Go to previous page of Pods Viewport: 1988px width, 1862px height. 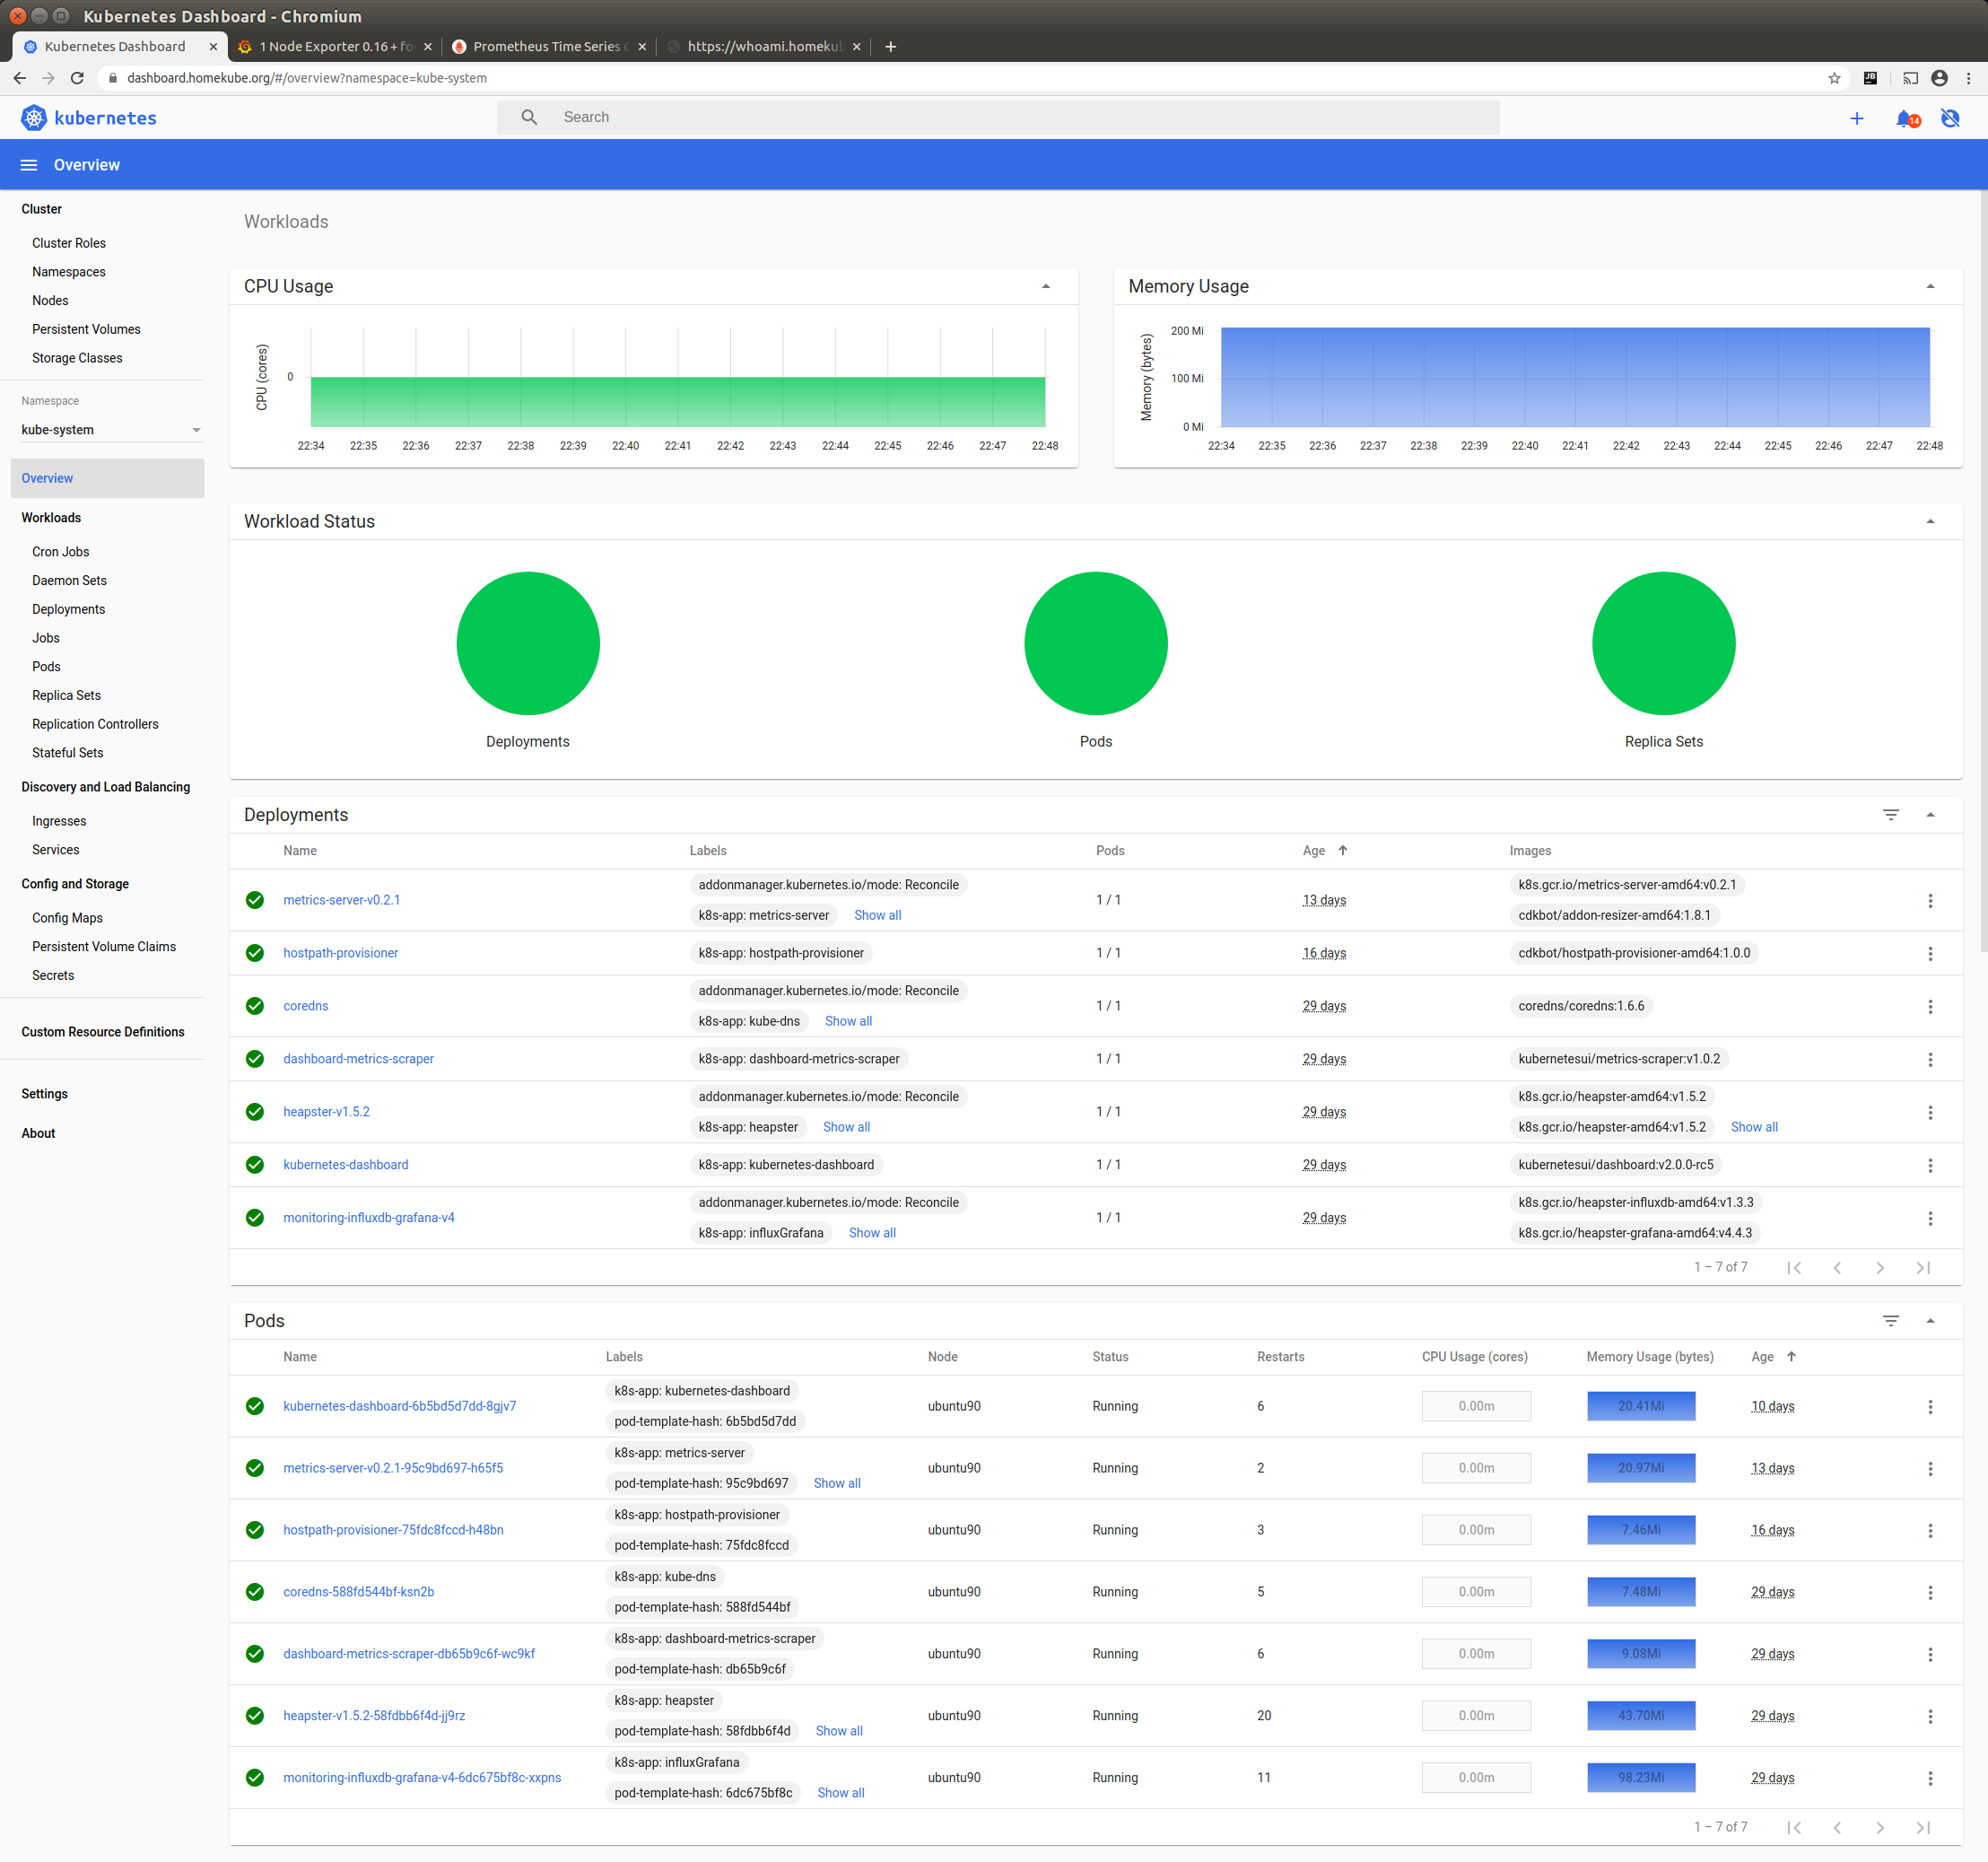(x=1837, y=1828)
